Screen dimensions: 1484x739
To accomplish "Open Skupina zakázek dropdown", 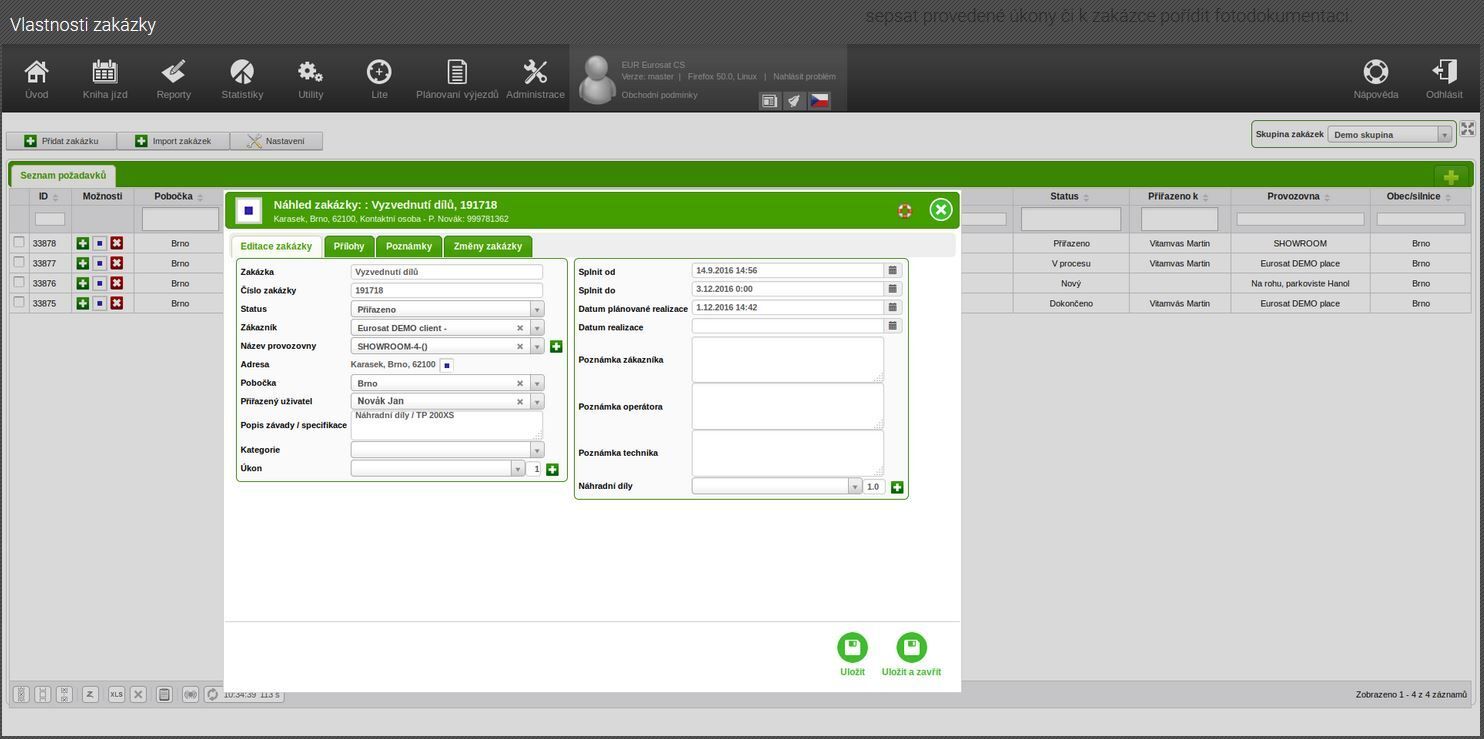I will tap(1444, 135).
